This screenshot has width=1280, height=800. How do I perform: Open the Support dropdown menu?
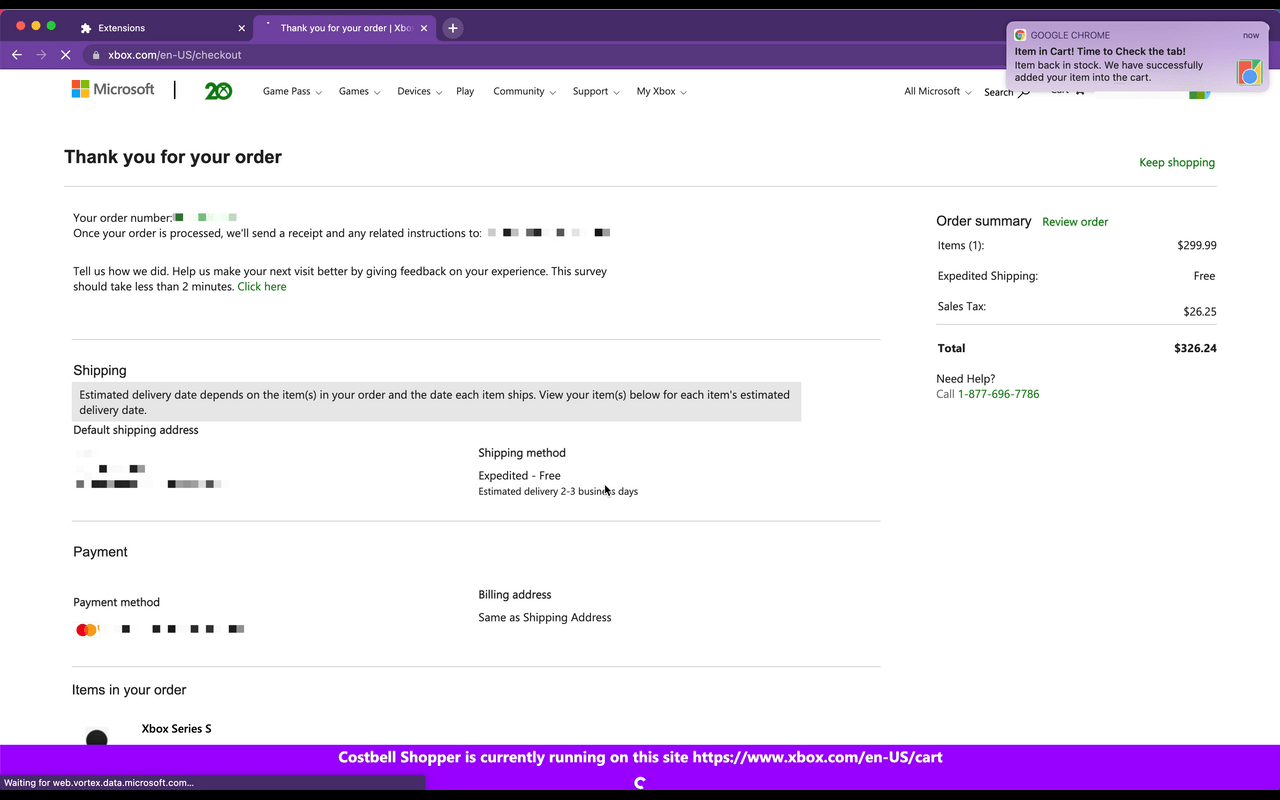coord(596,91)
